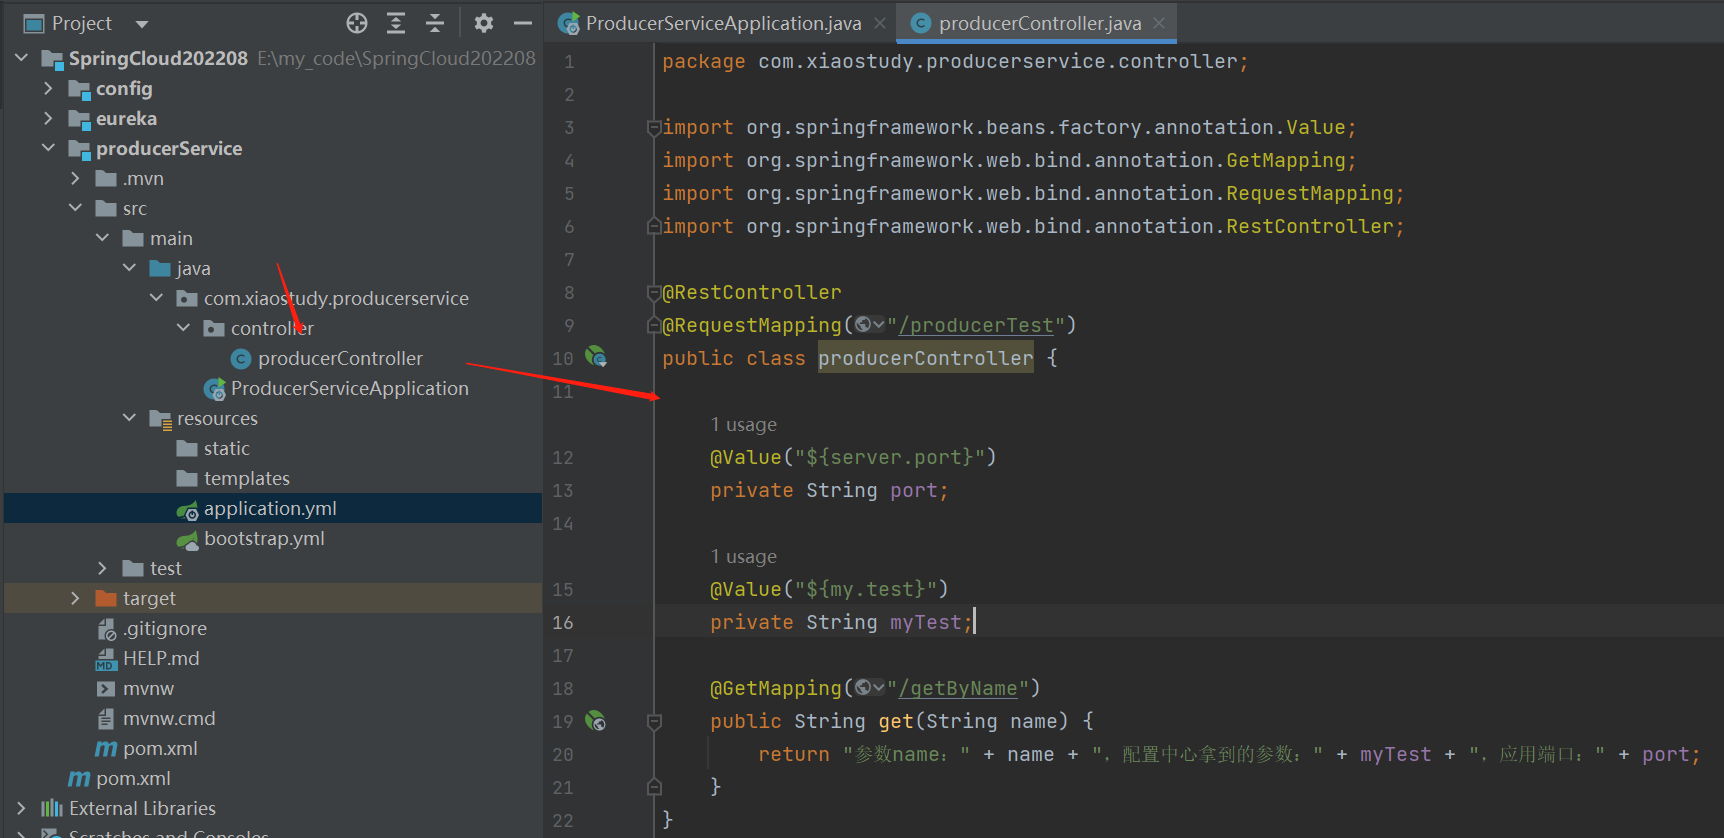Screen dimensions: 1724x838
Task: Collapse the SpringCloud202208 root node
Action: point(21,58)
